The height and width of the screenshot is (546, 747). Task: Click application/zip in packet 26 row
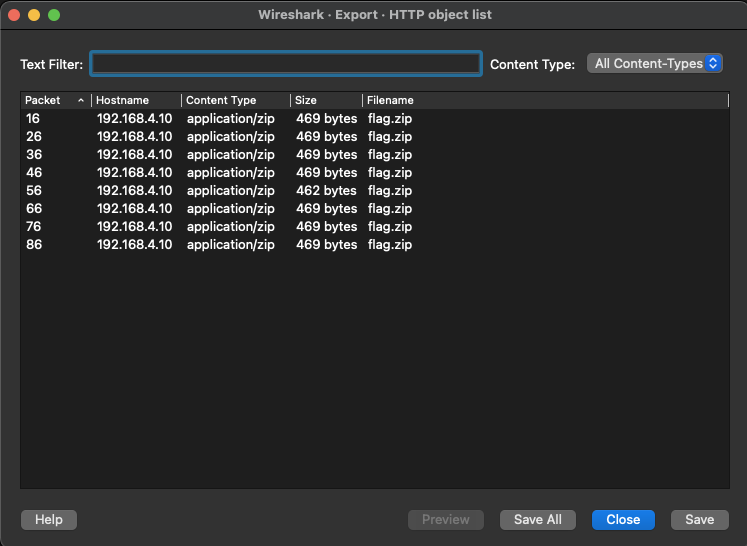click(x=231, y=137)
